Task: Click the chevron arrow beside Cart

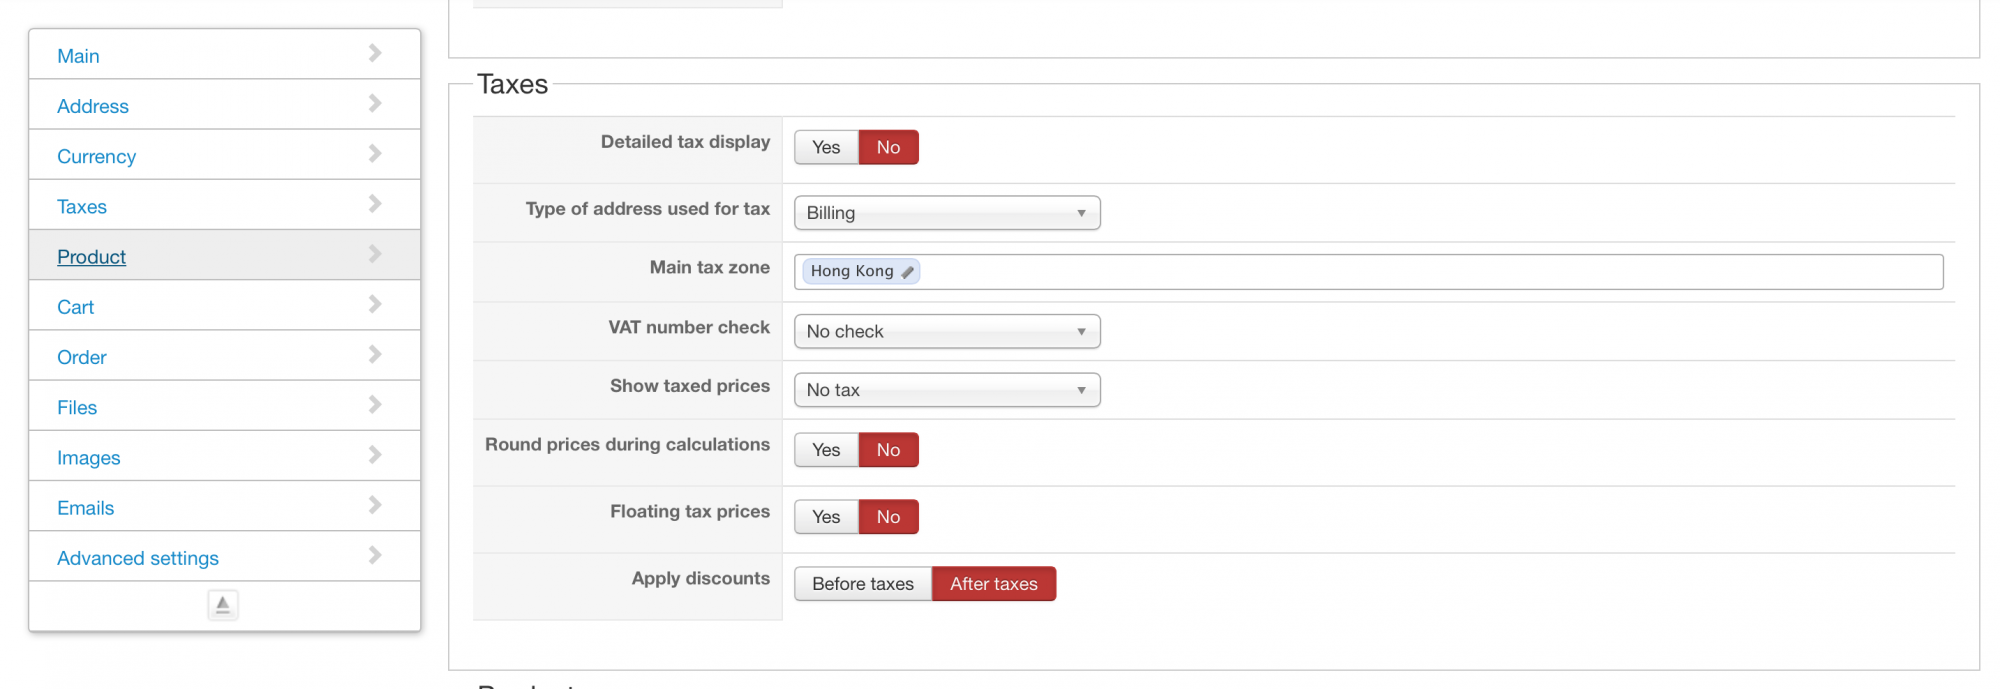Action: 375,304
